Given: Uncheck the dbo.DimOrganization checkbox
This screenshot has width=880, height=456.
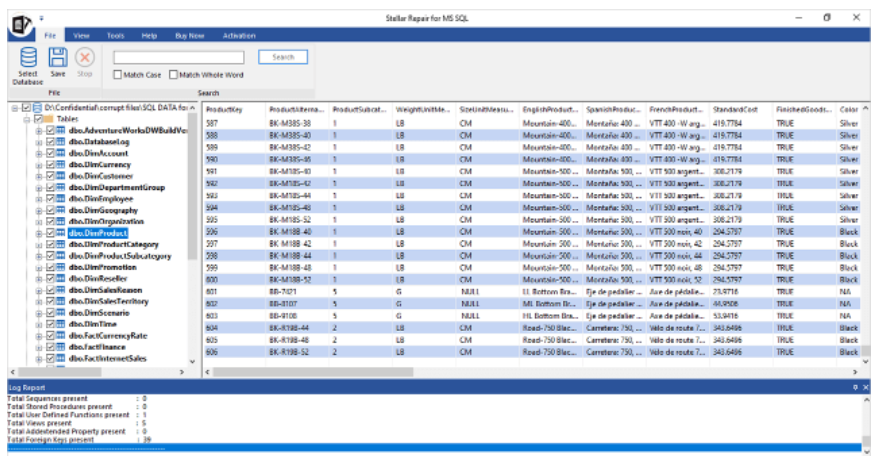Looking at the screenshot, I should [x=50, y=222].
